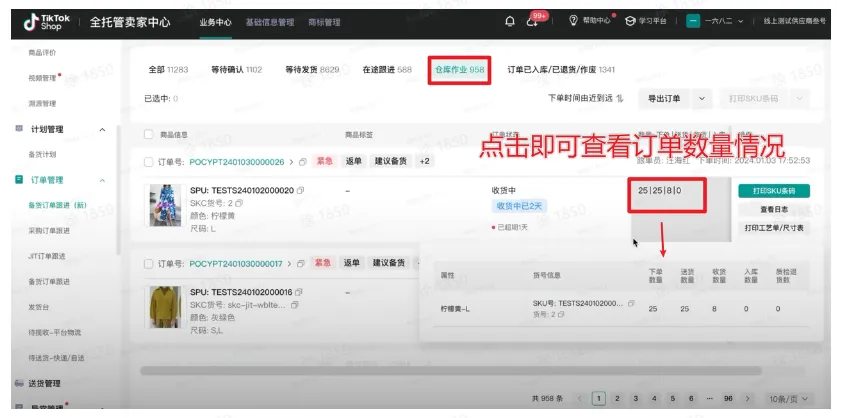Click the 计划管理 sidebar icon

click(19, 129)
